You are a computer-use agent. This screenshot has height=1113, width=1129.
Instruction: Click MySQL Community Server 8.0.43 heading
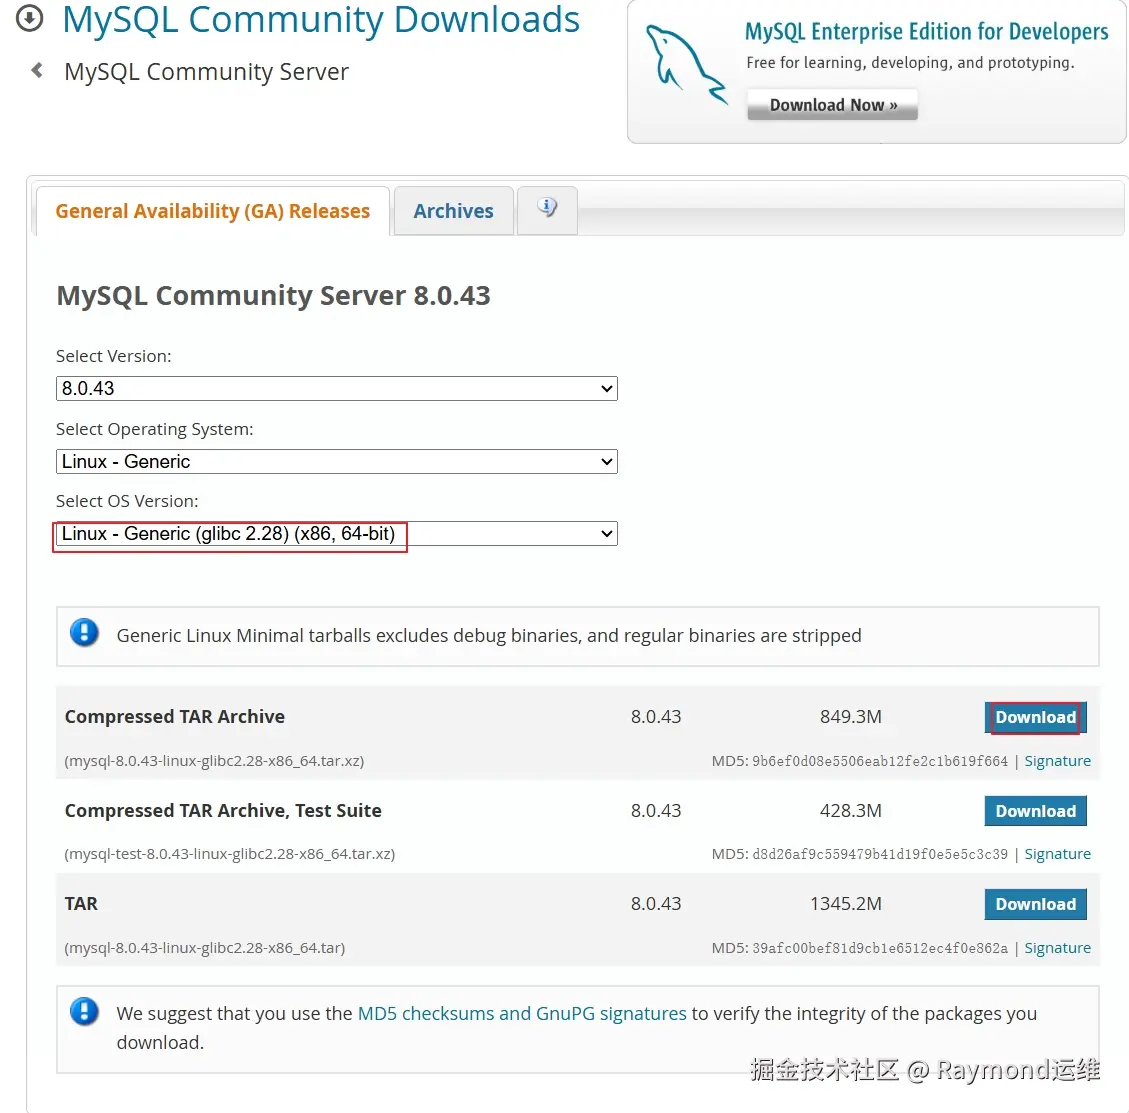pos(273,296)
